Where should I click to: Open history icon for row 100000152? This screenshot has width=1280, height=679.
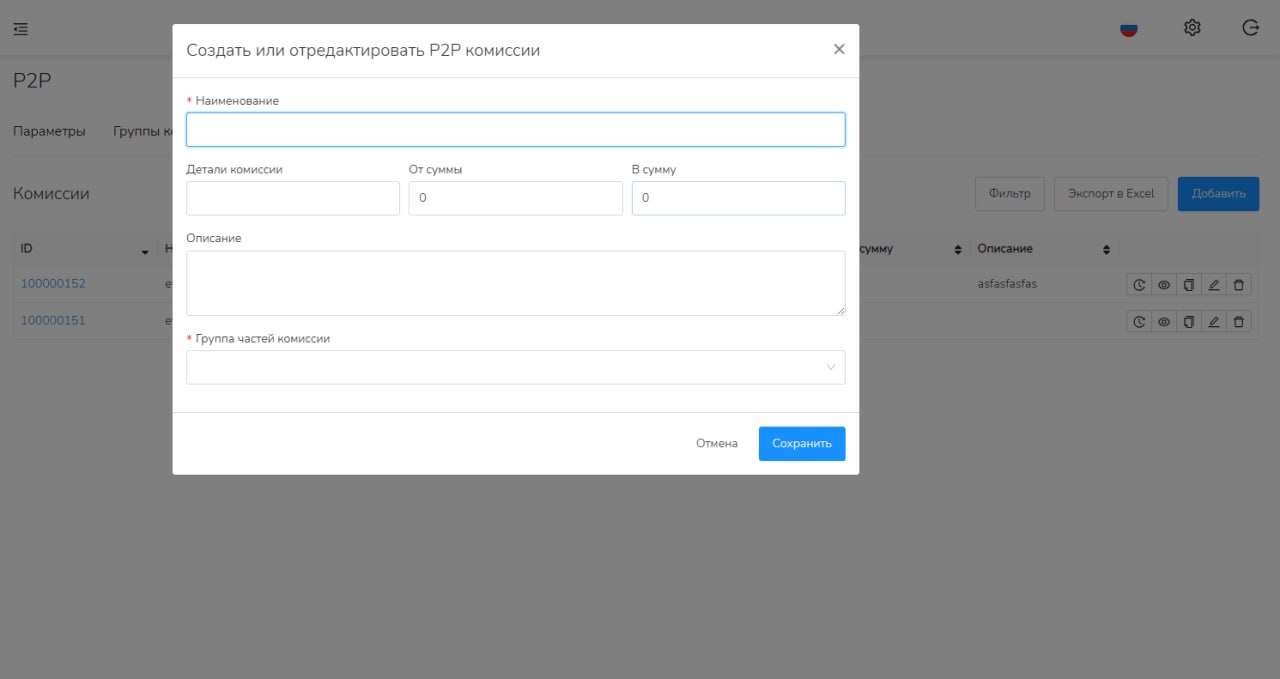coord(1139,285)
